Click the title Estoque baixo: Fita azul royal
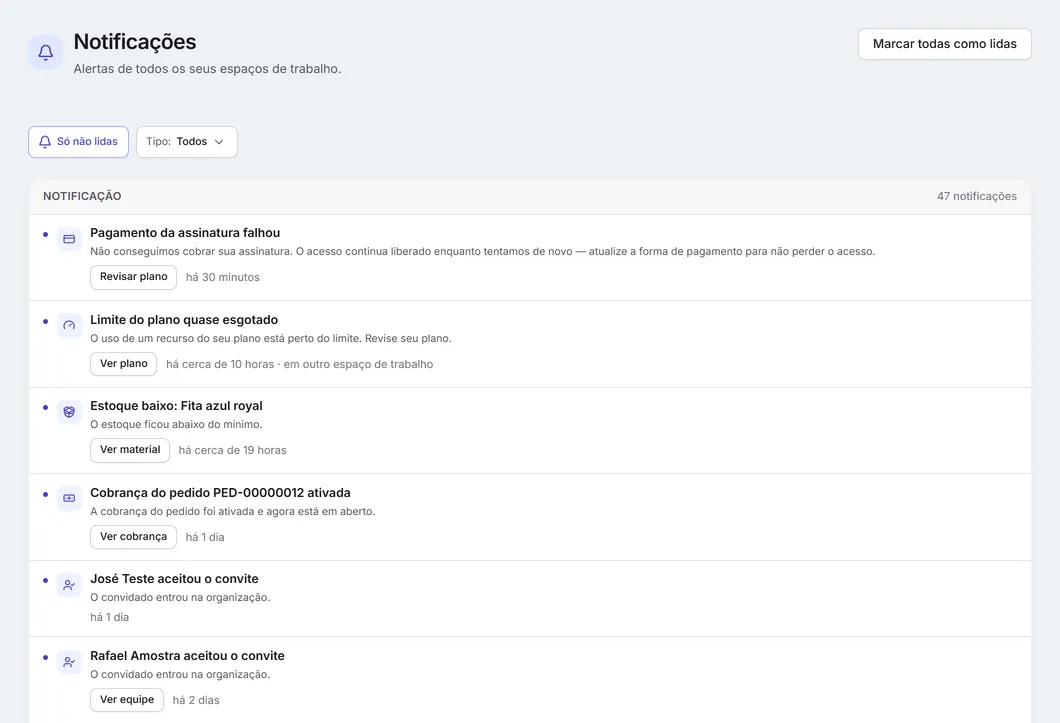1060x723 pixels. coord(176,406)
